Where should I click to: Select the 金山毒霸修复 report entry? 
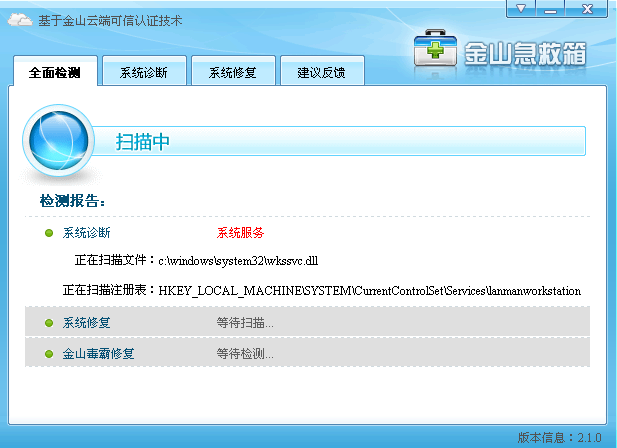(x=98, y=354)
